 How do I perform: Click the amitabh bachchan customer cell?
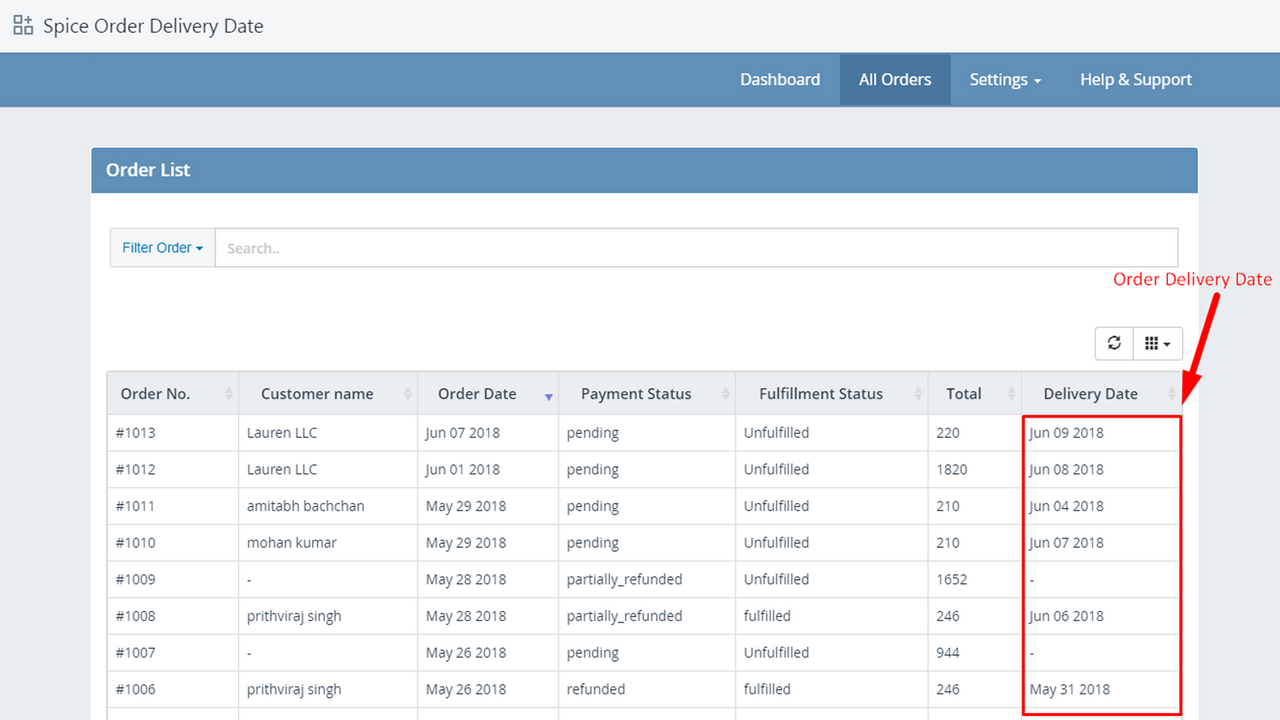tap(305, 506)
